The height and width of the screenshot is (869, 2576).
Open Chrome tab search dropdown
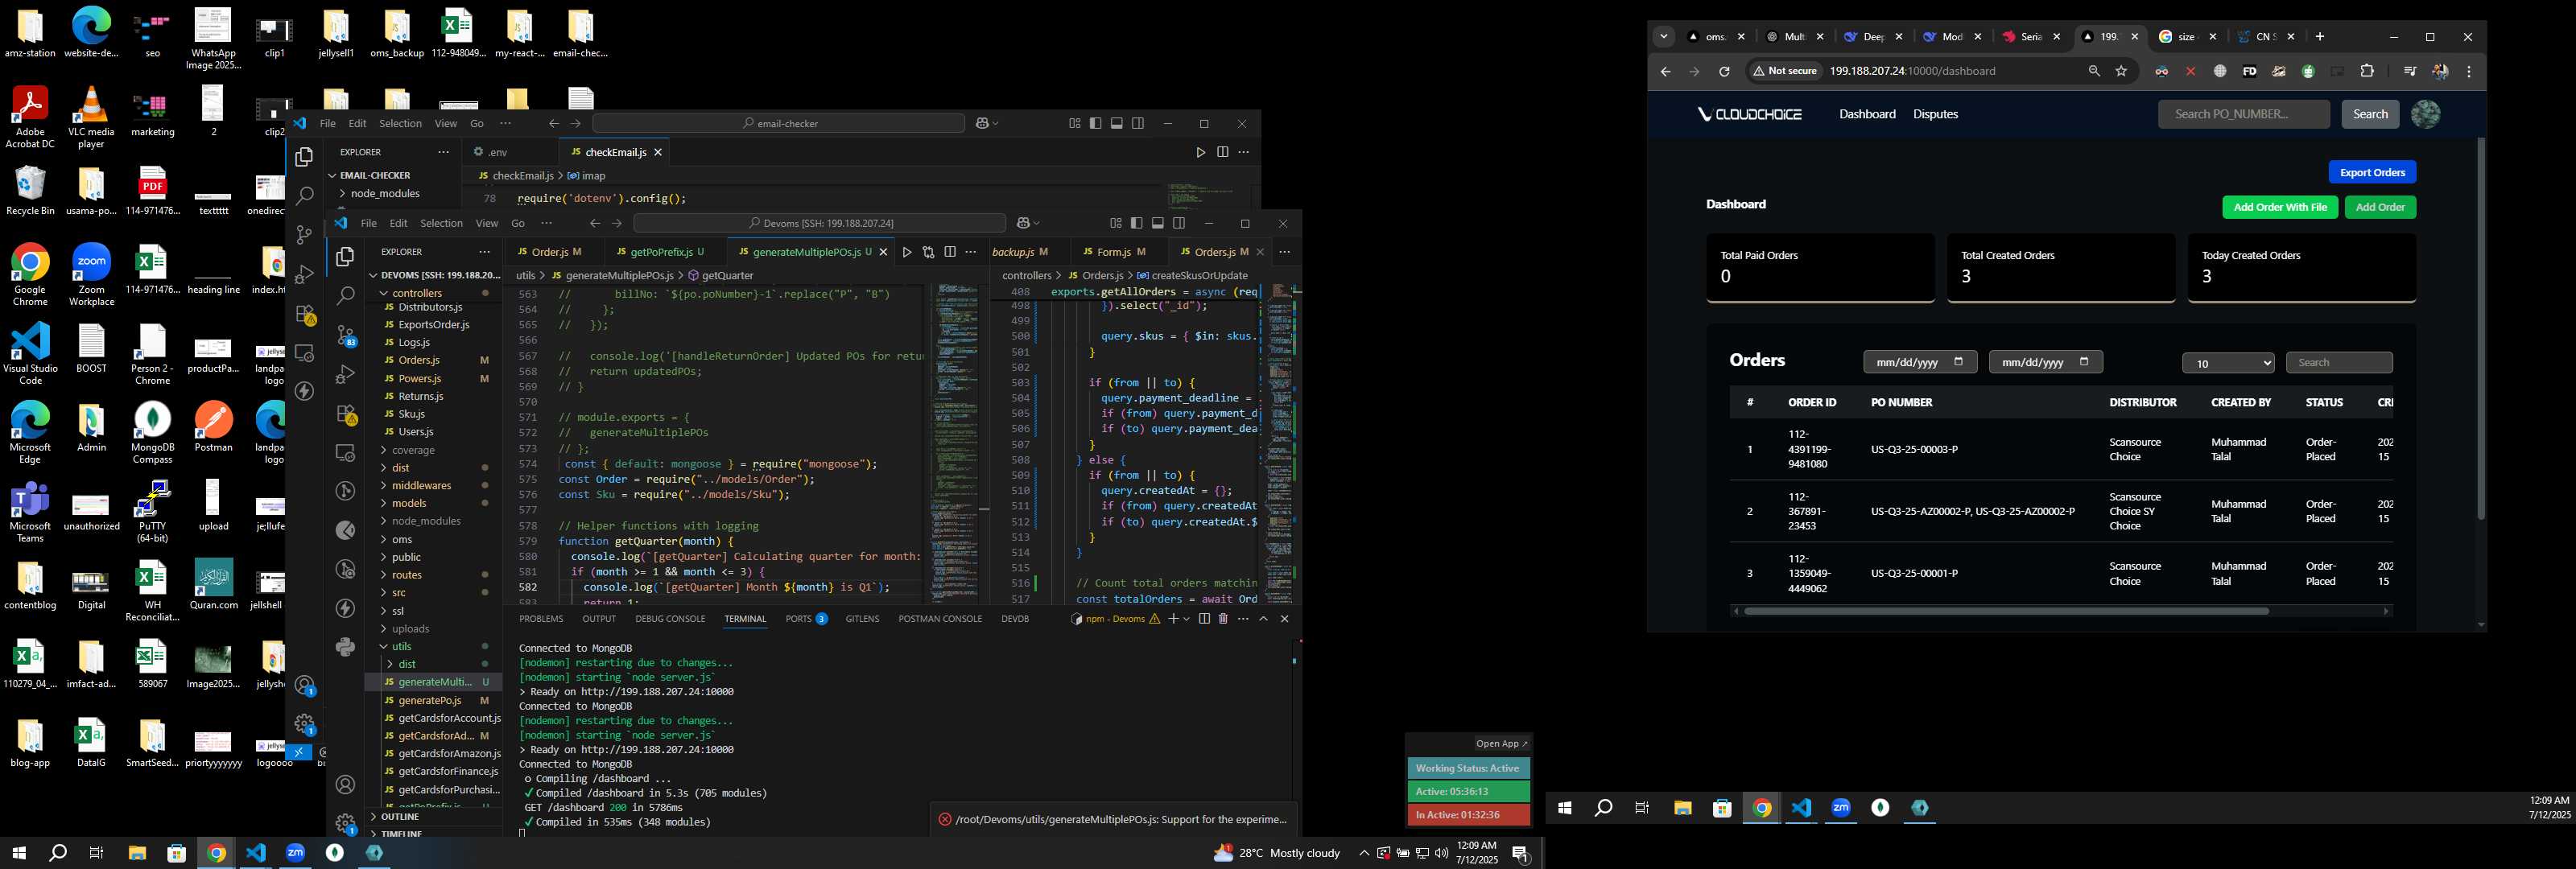1664,37
